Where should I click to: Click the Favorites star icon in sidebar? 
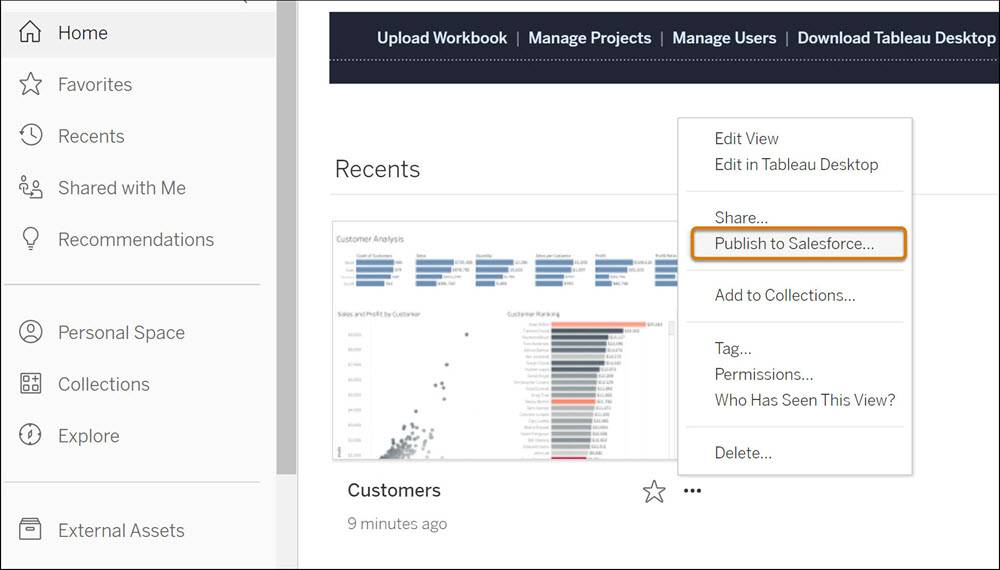point(30,84)
